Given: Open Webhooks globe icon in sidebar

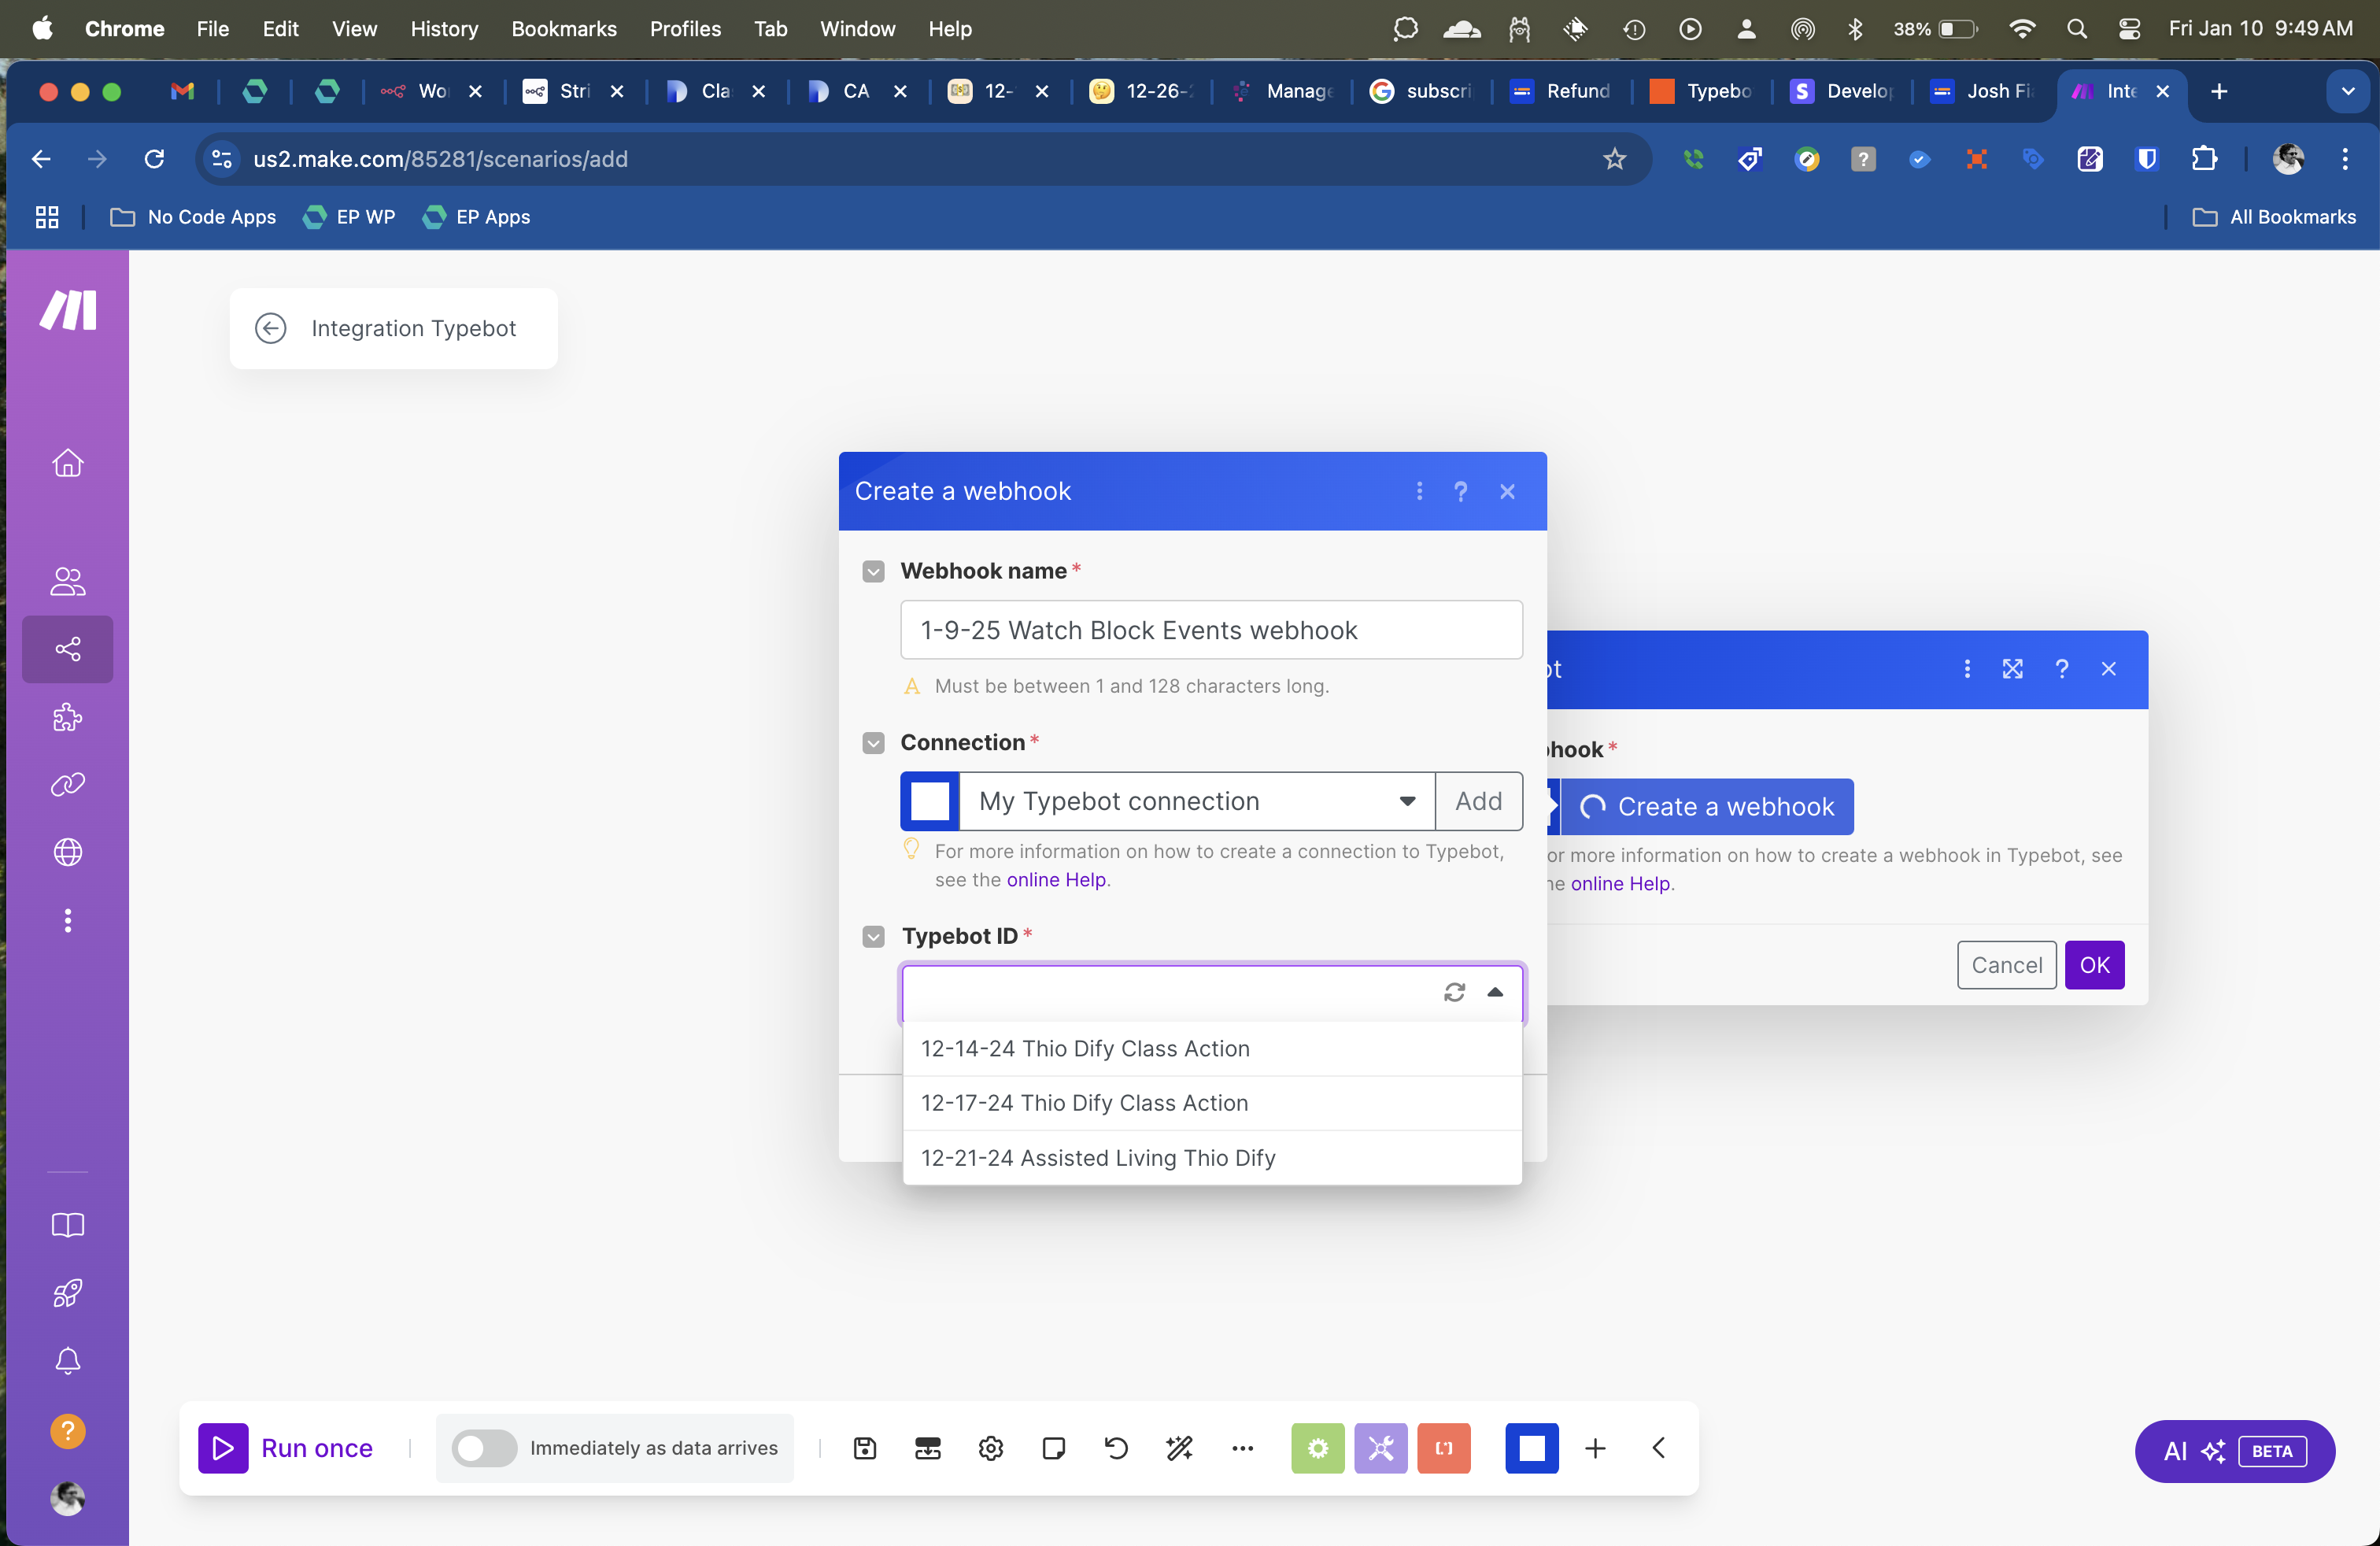Looking at the screenshot, I should [x=67, y=852].
